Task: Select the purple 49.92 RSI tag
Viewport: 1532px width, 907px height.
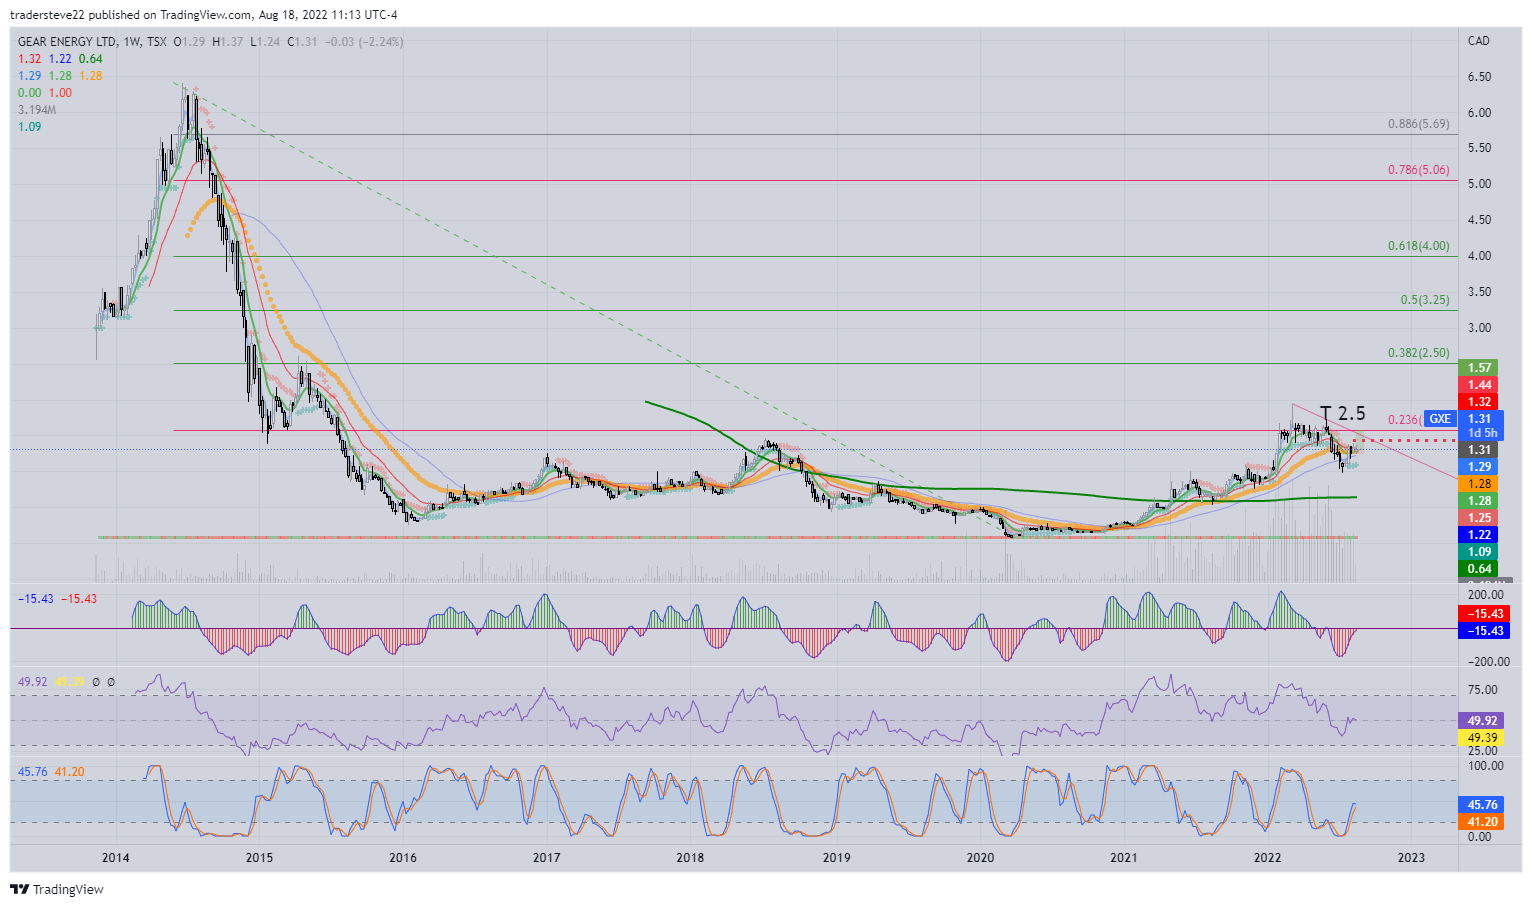Action: pyautogui.click(x=1481, y=721)
